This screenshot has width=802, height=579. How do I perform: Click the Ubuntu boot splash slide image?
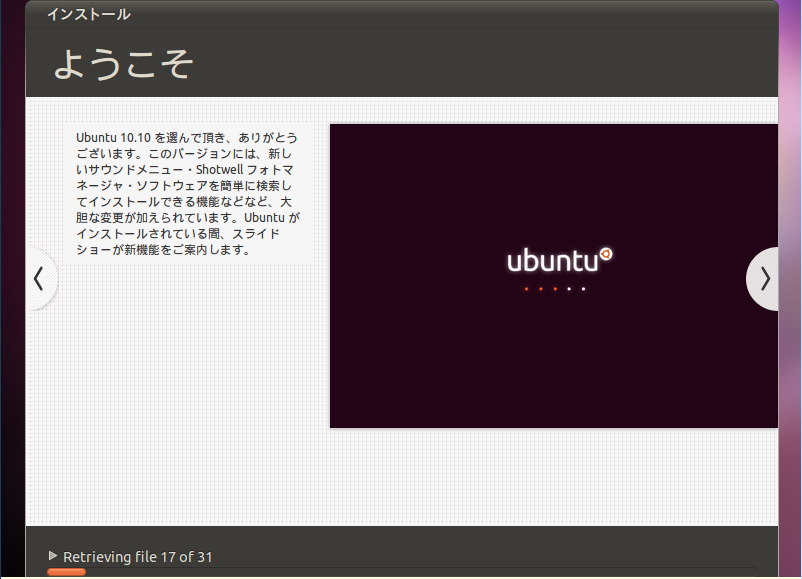(554, 276)
